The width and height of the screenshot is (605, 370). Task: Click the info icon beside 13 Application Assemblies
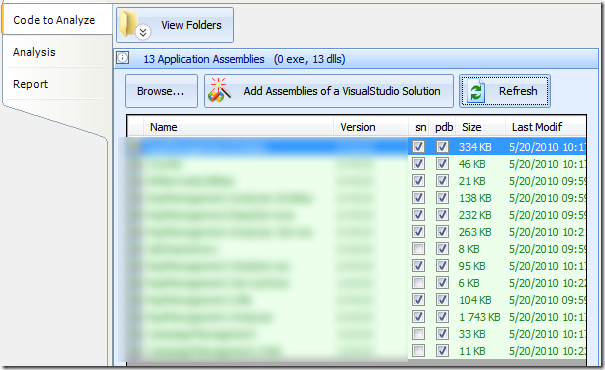[123, 58]
